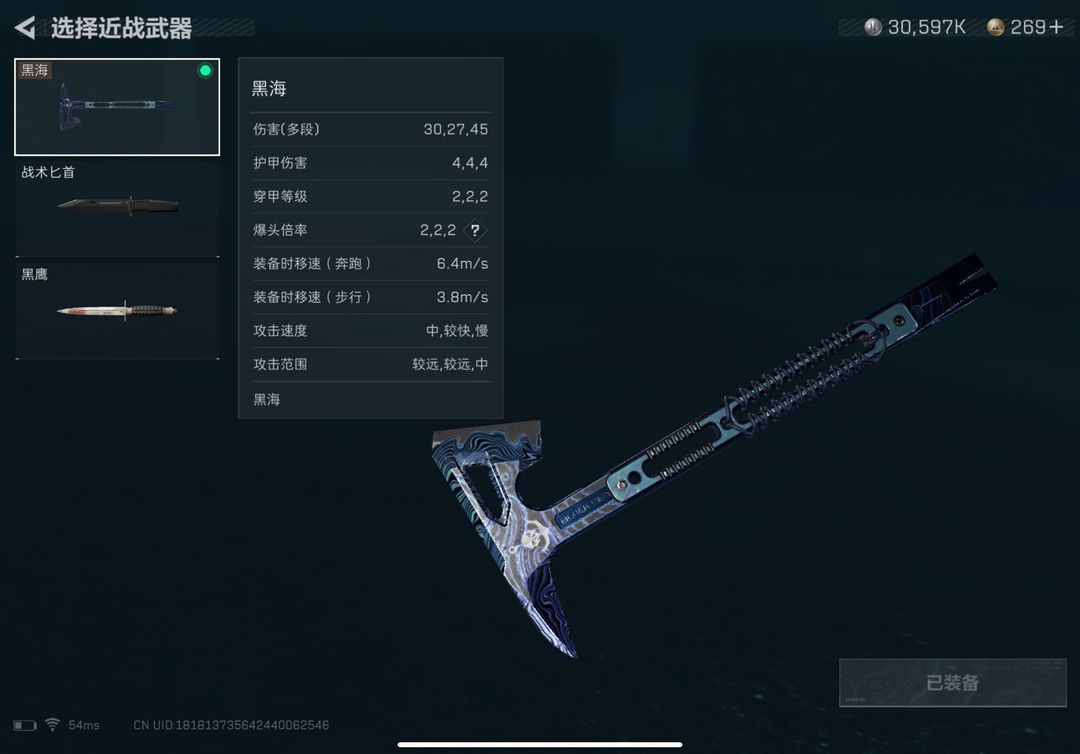Select the 战术匕首 tactical dagger
This screenshot has width=1080, height=754.
point(117,207)
